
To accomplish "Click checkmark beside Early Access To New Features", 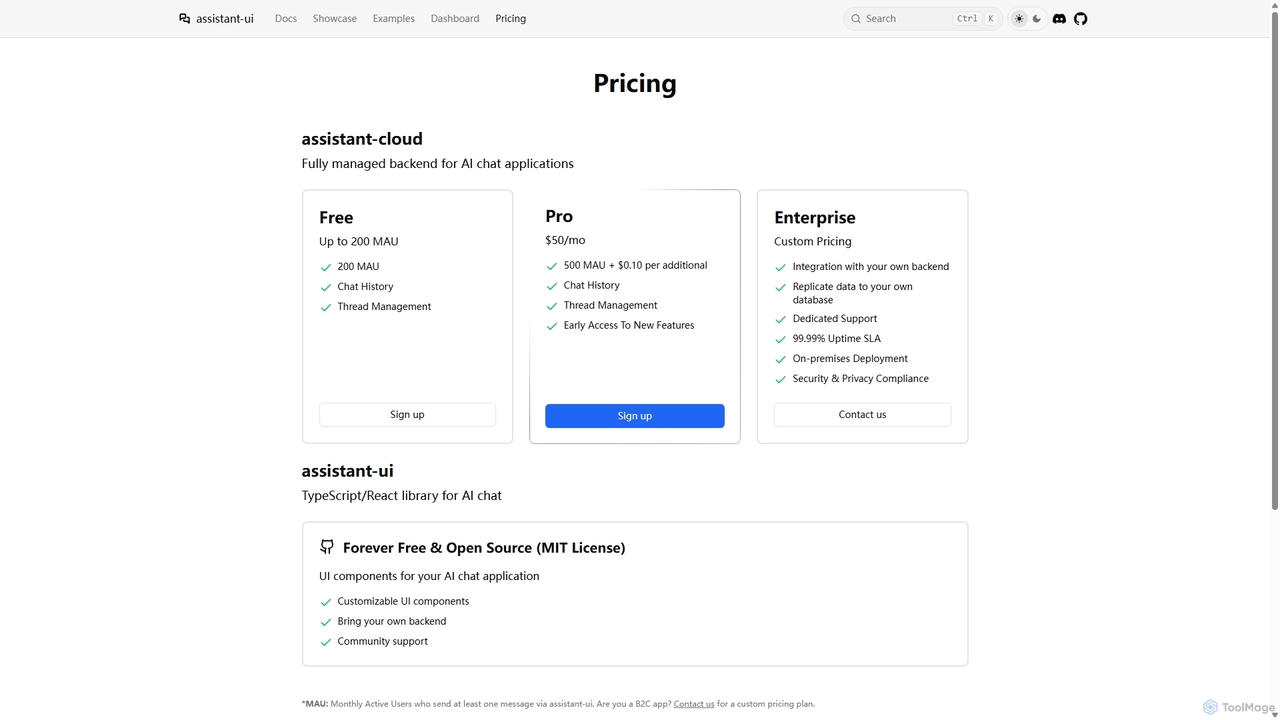I will tap(551, 326).
